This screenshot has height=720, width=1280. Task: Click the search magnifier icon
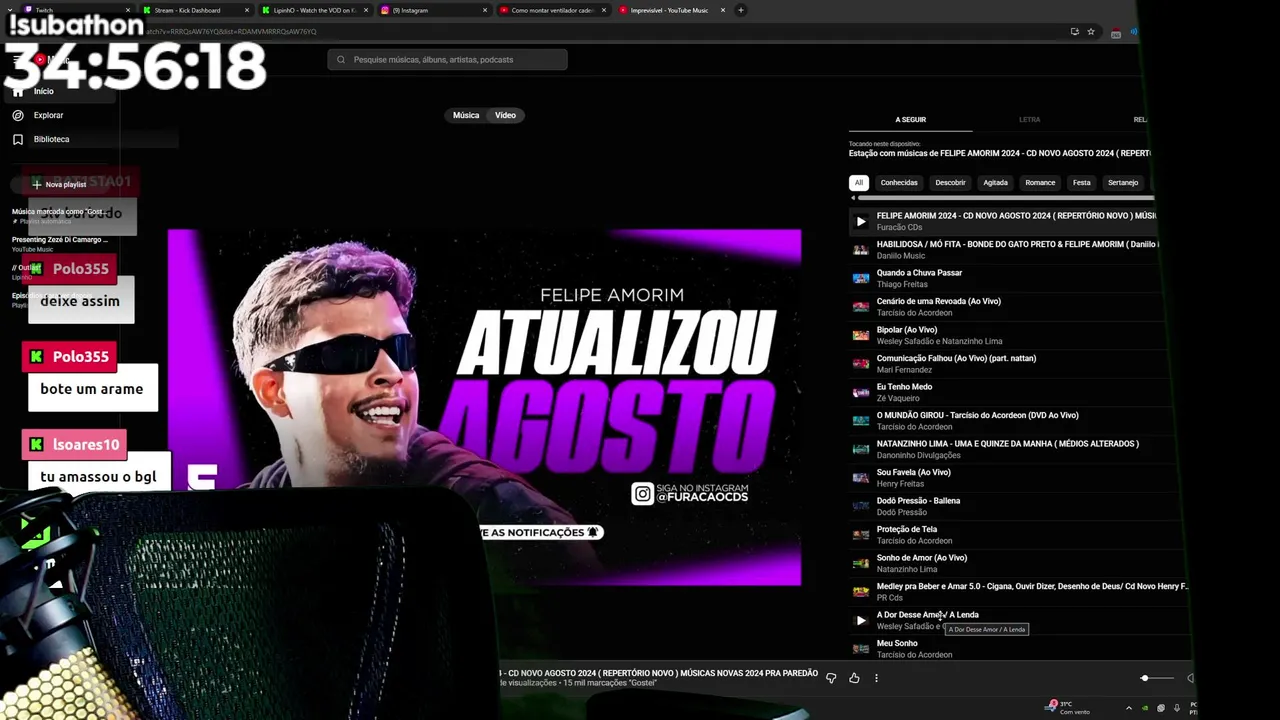(x=341, y=60)
